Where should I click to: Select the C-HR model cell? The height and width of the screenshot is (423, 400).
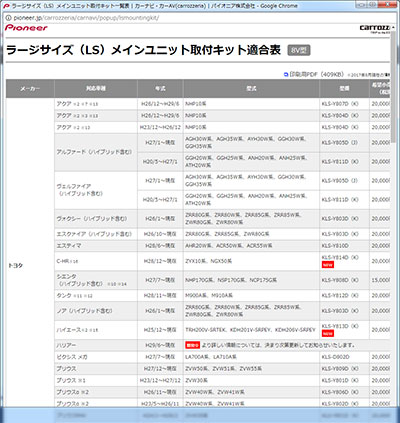(x=96, y=261)
